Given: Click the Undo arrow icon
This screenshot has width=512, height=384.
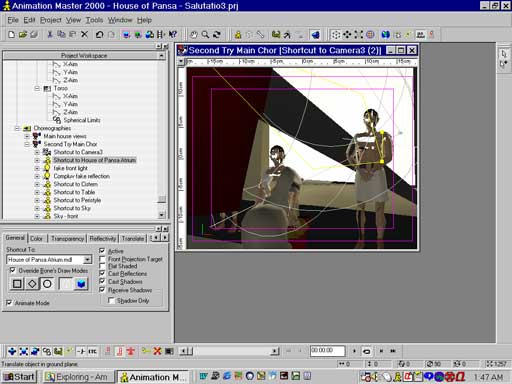Looking at the screenshot, I should (99, 34).
